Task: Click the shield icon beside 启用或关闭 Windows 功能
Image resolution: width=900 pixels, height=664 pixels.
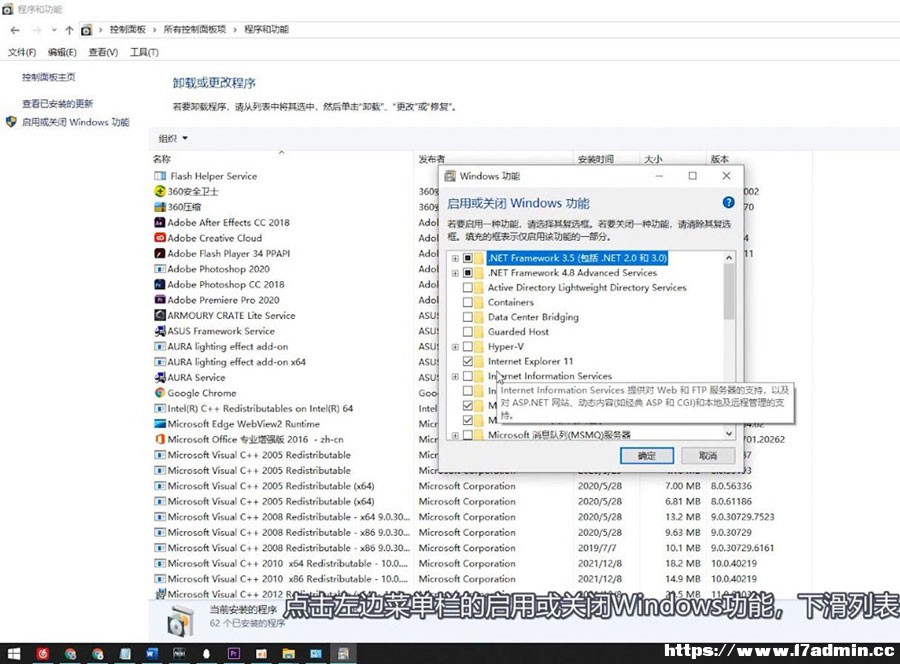Action: [11, 122]
